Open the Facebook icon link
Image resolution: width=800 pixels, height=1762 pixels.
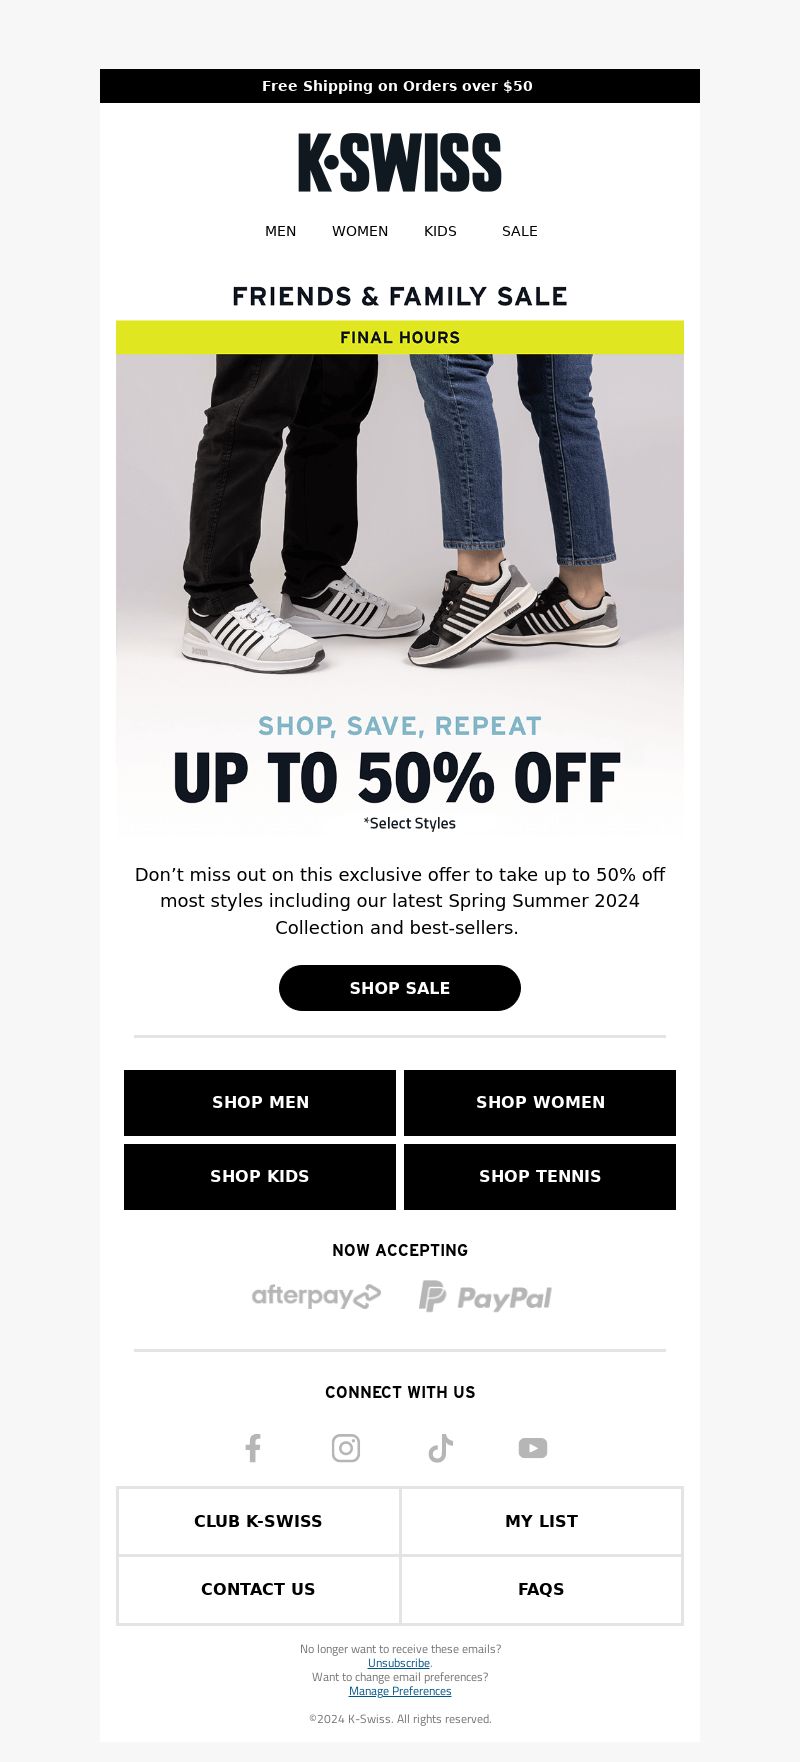coord(253,1448)
